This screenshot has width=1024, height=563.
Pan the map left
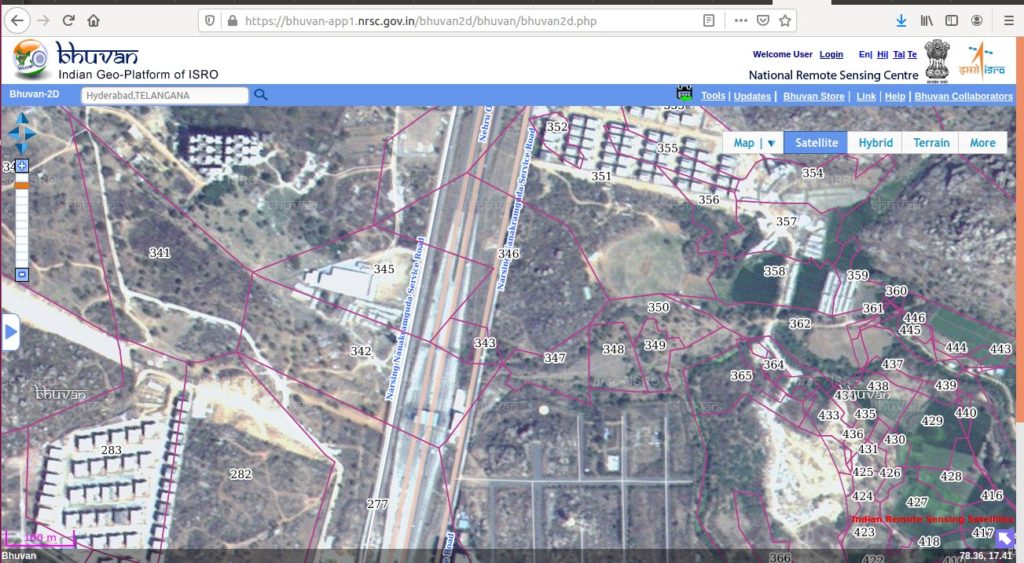coord(11,133)
